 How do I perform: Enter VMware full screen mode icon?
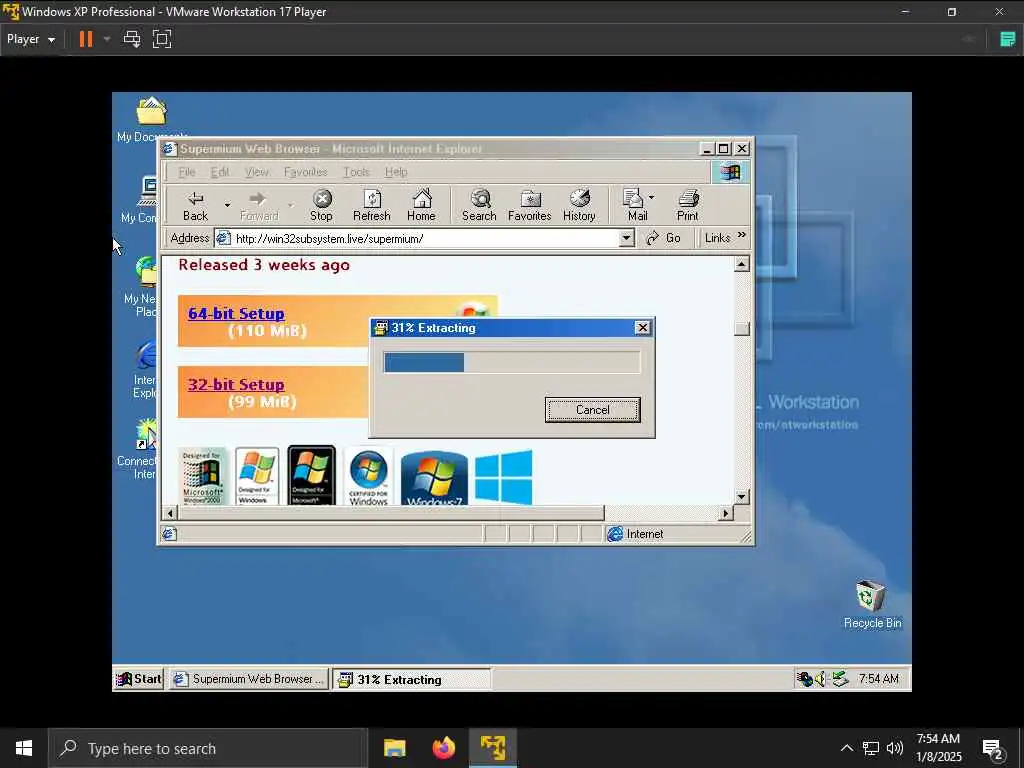(162, 39)
